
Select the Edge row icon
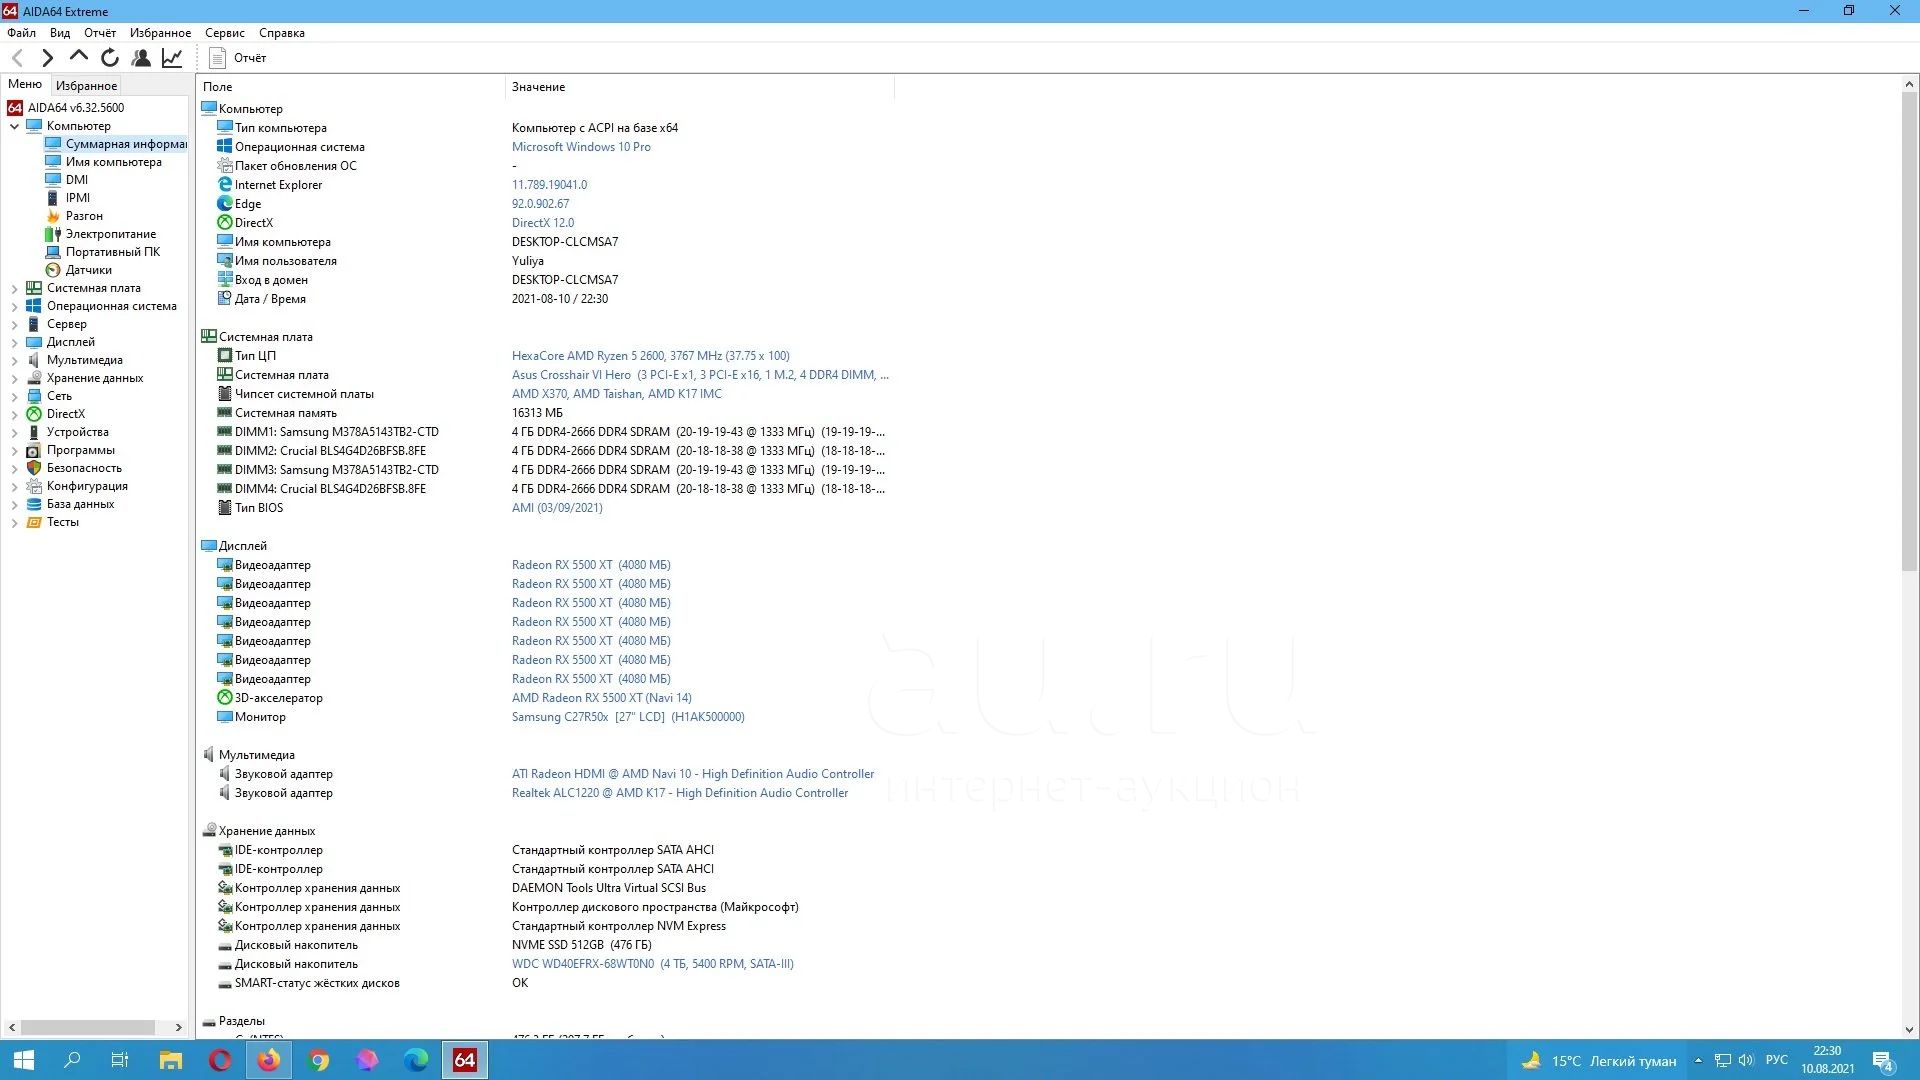[x=225, y=204]
